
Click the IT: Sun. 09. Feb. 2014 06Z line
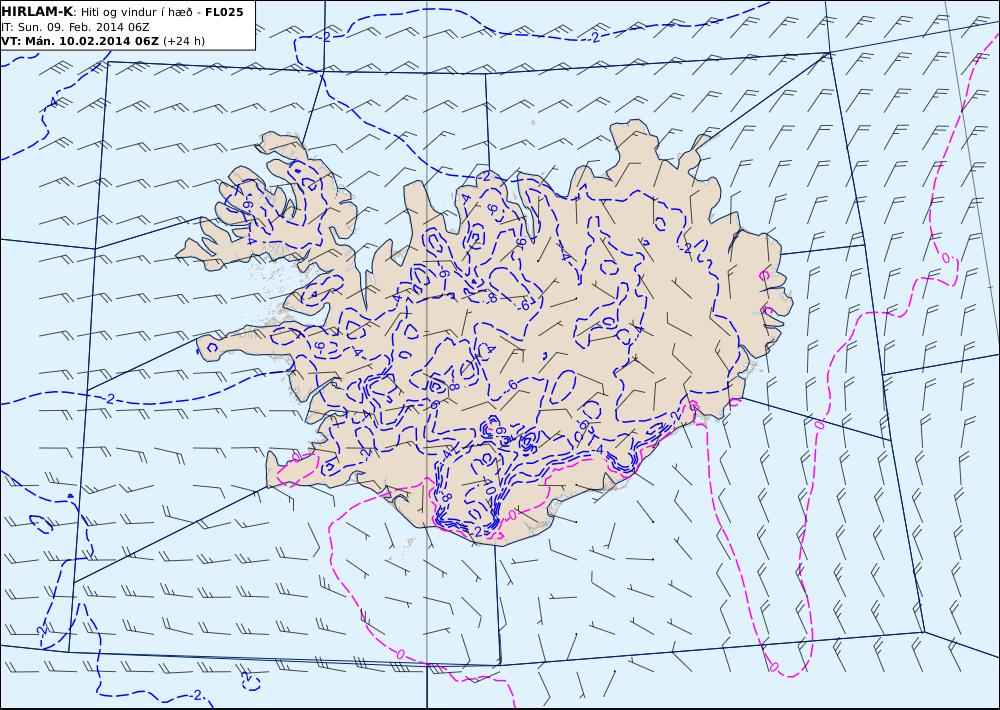tap(75, 27)
